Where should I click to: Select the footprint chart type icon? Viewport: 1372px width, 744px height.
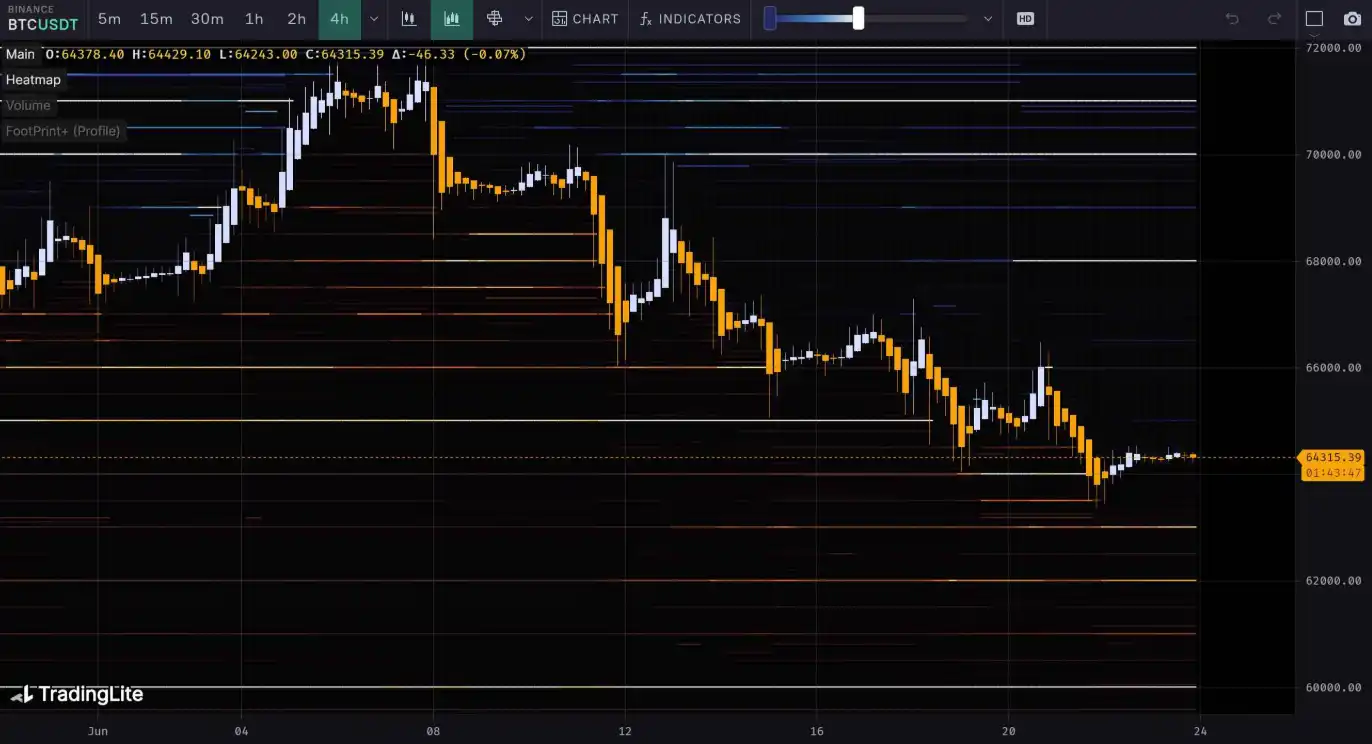click(494, 19)
